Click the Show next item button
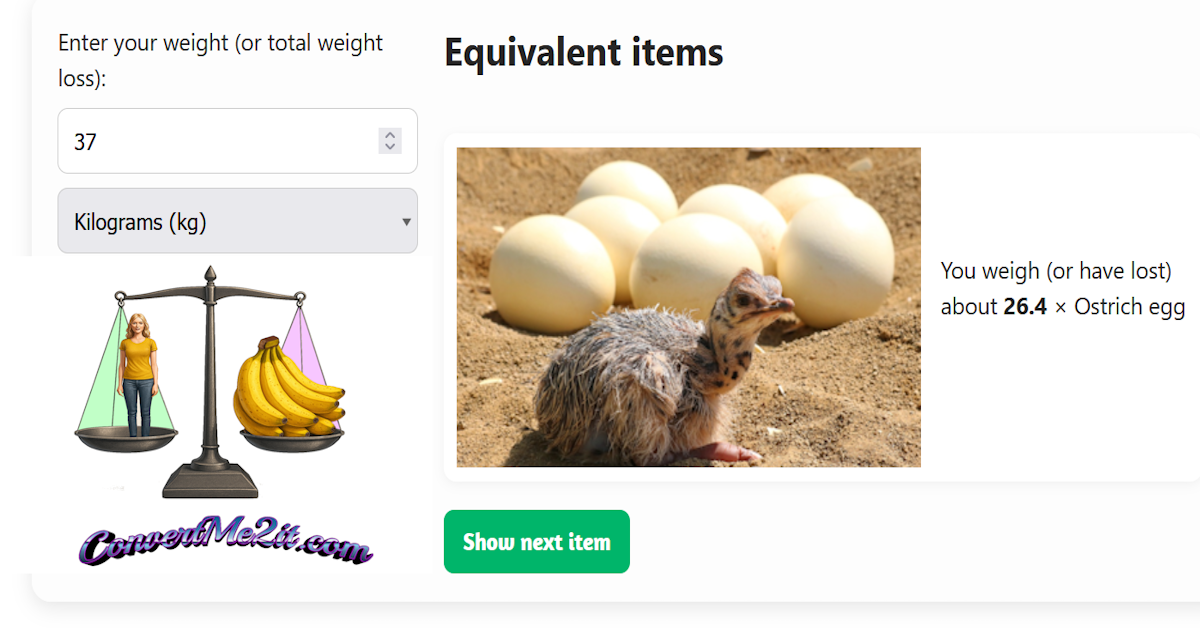This screenshot has width=1200, height=628. [536, 542]
